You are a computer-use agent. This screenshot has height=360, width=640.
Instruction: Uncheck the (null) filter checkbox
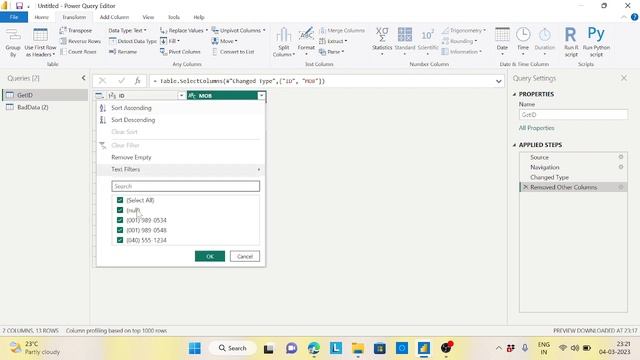120,210
